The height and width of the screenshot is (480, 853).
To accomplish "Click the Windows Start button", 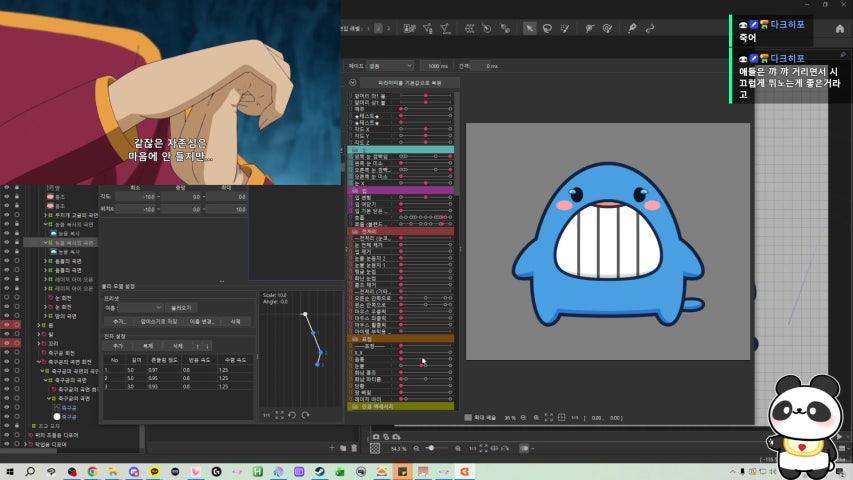I will click(x=10, y=471).
